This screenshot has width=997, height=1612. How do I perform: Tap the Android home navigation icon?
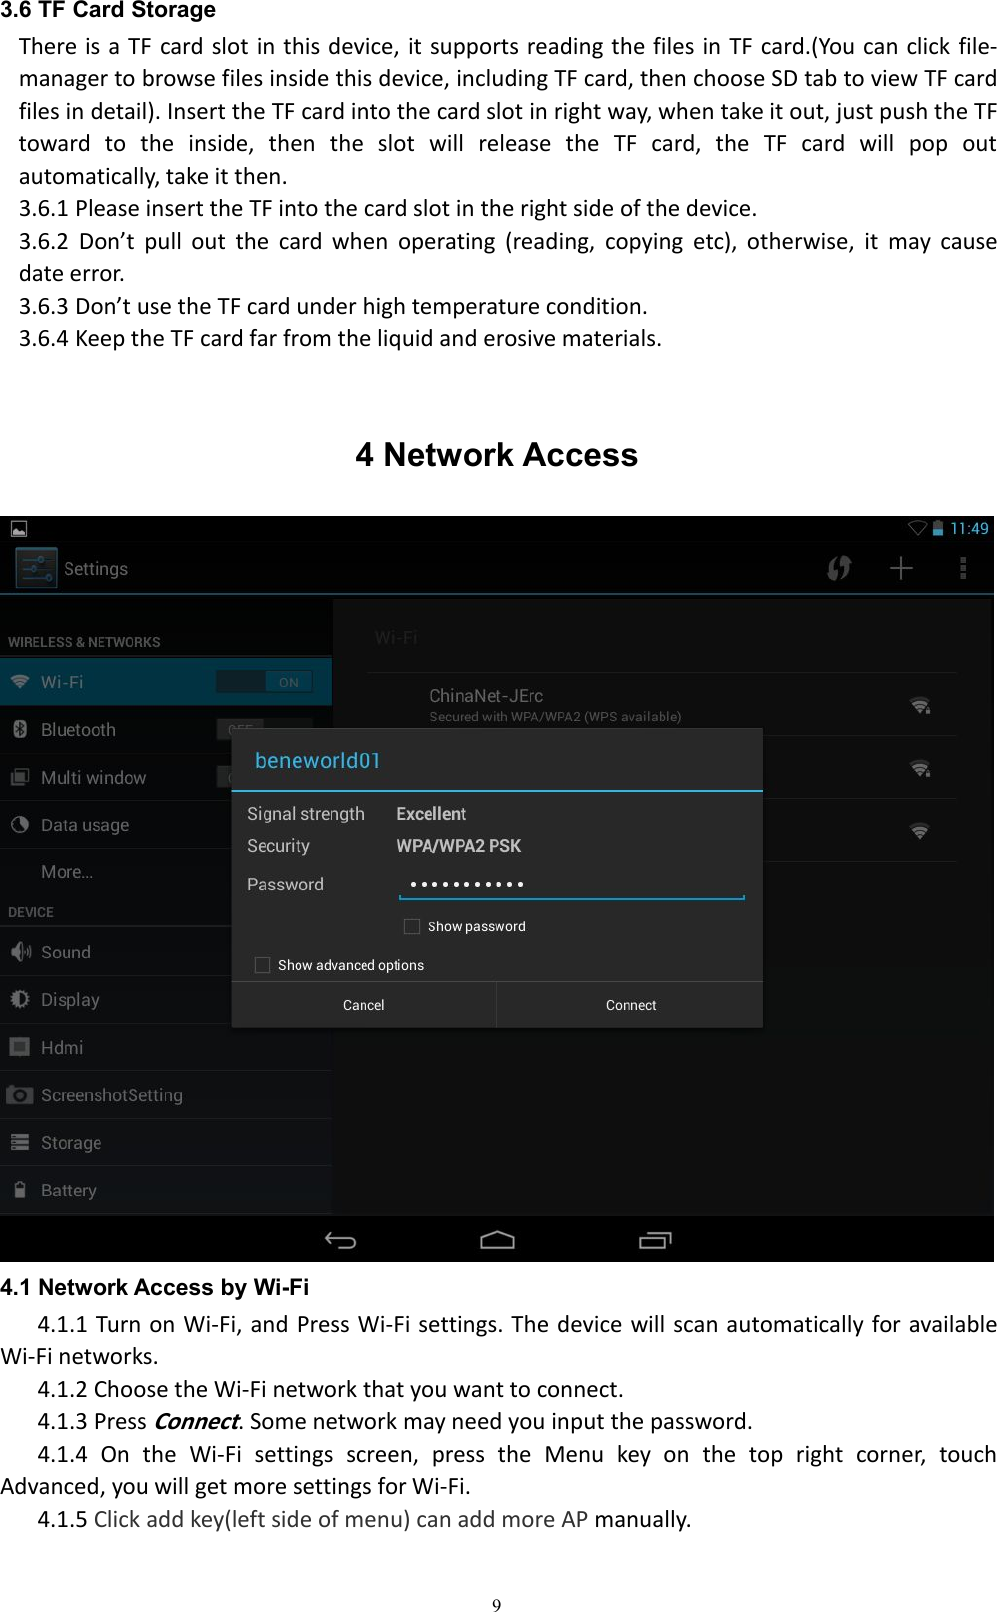coord(497,1240)
